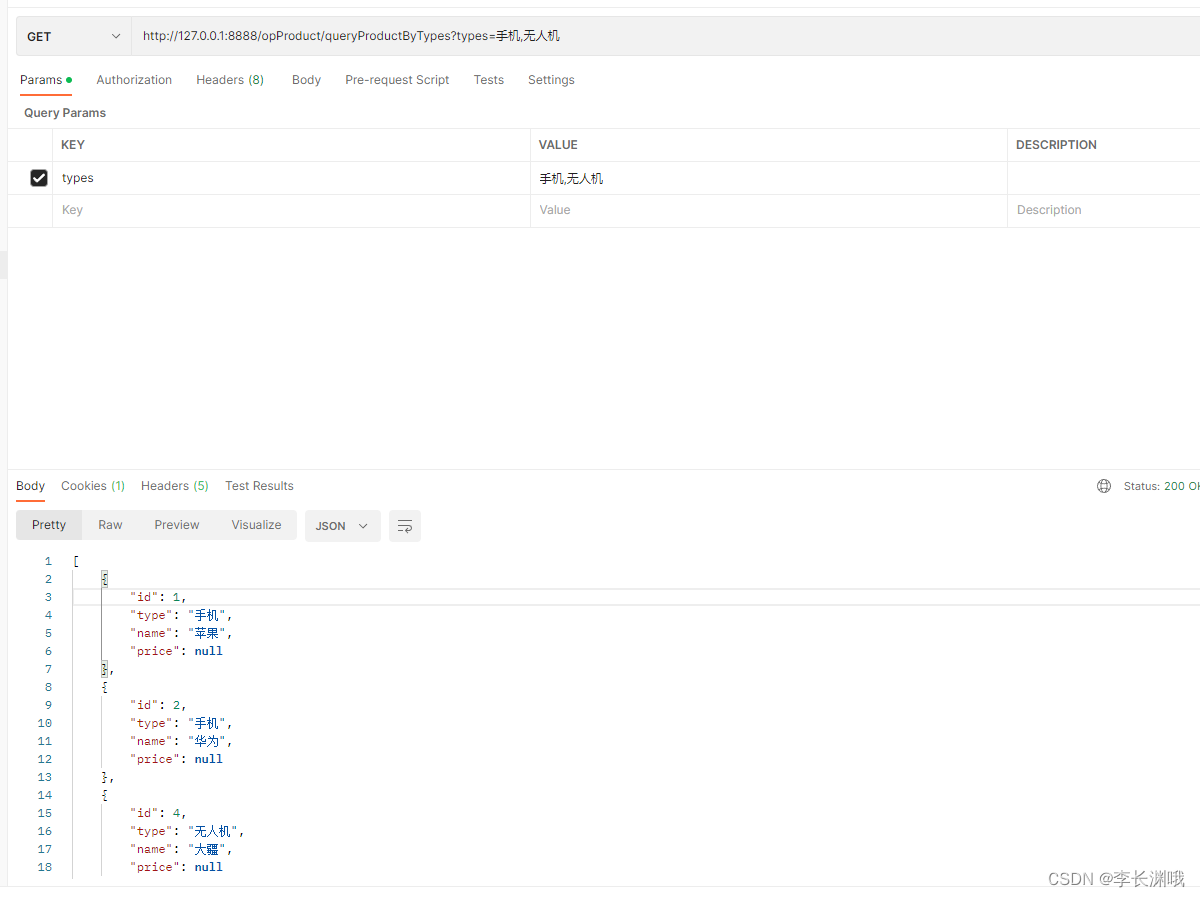
Task: Open the JSON format dropdown
Action: tap(343, 526)
